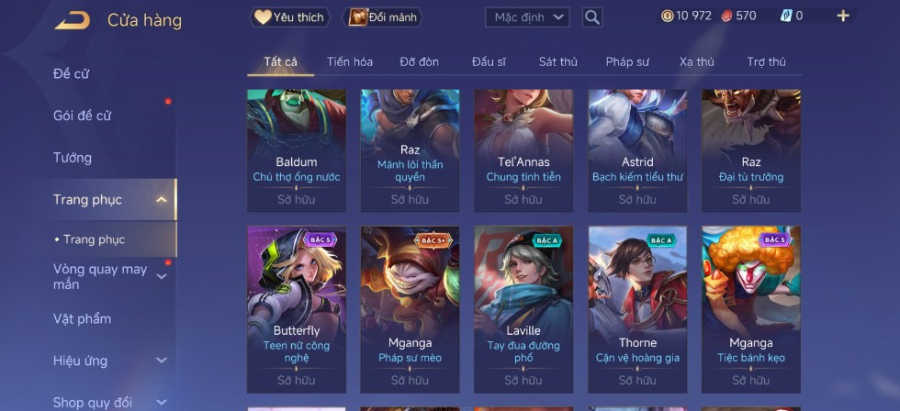Click the golden back arrow icon
Image resolution: width=900 pixels, height=411 pixels.
point(72,21)
